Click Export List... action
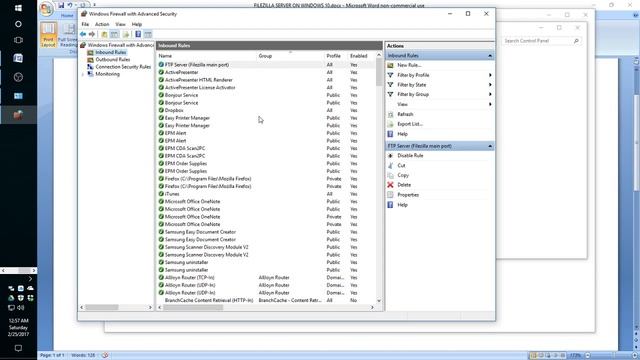640x360 pixels. click(x=410, y=124)
